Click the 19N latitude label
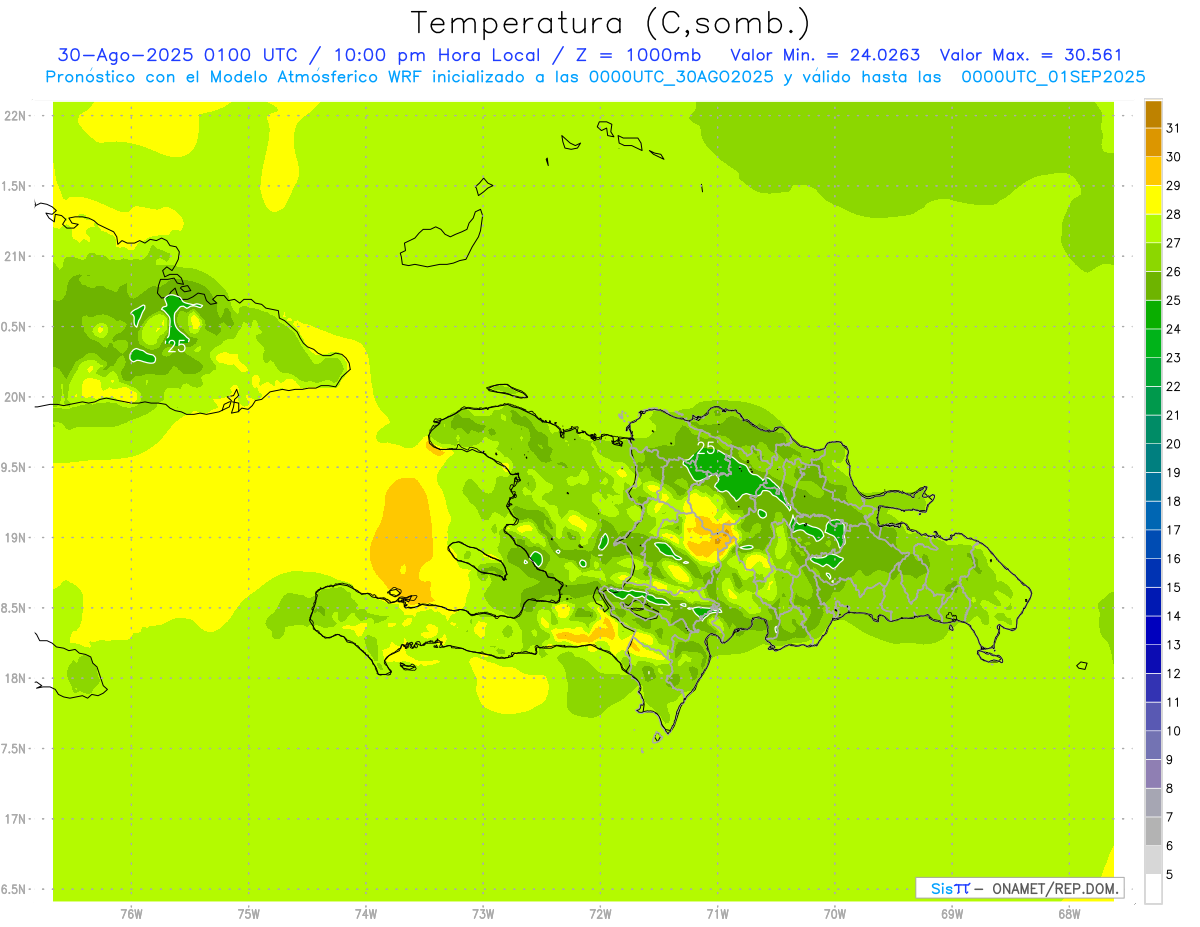This screenshot has width=1200, height=927. (15, 538)
